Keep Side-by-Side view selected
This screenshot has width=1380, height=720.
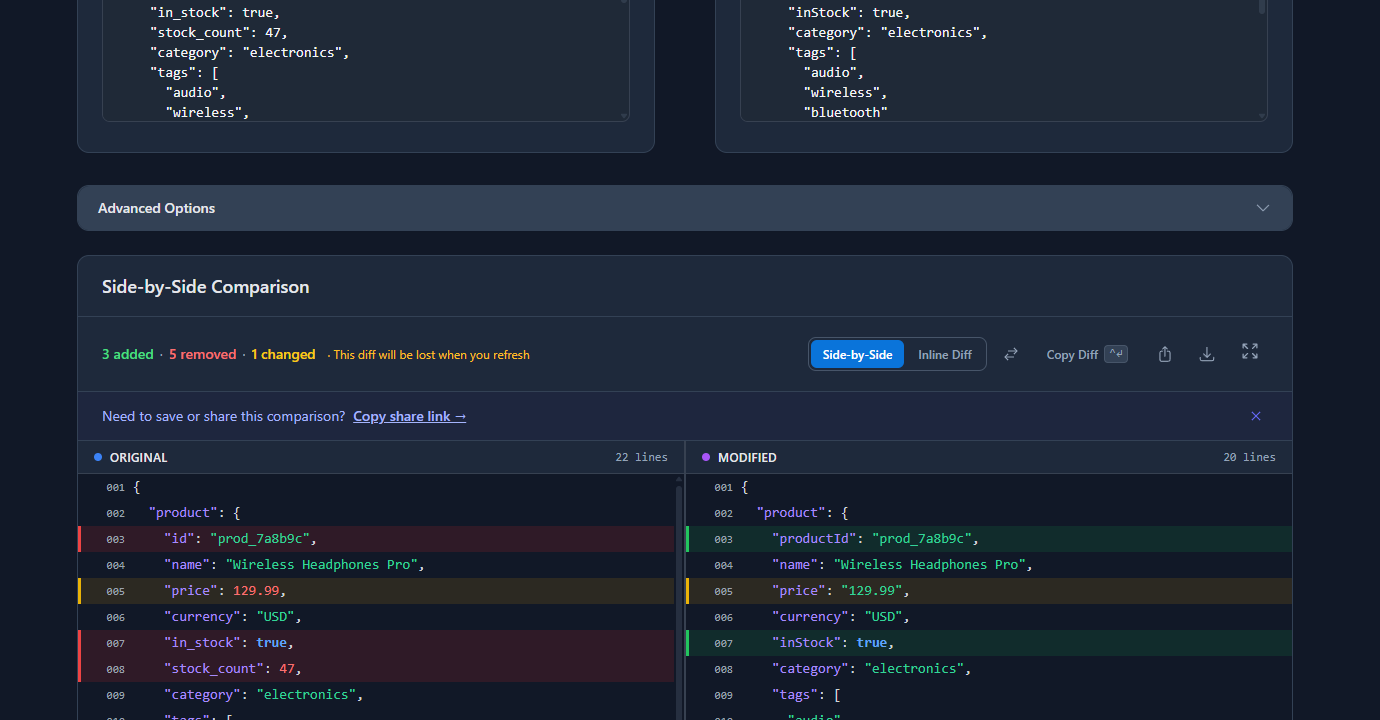pyautogui.click(x=856, y=353)
